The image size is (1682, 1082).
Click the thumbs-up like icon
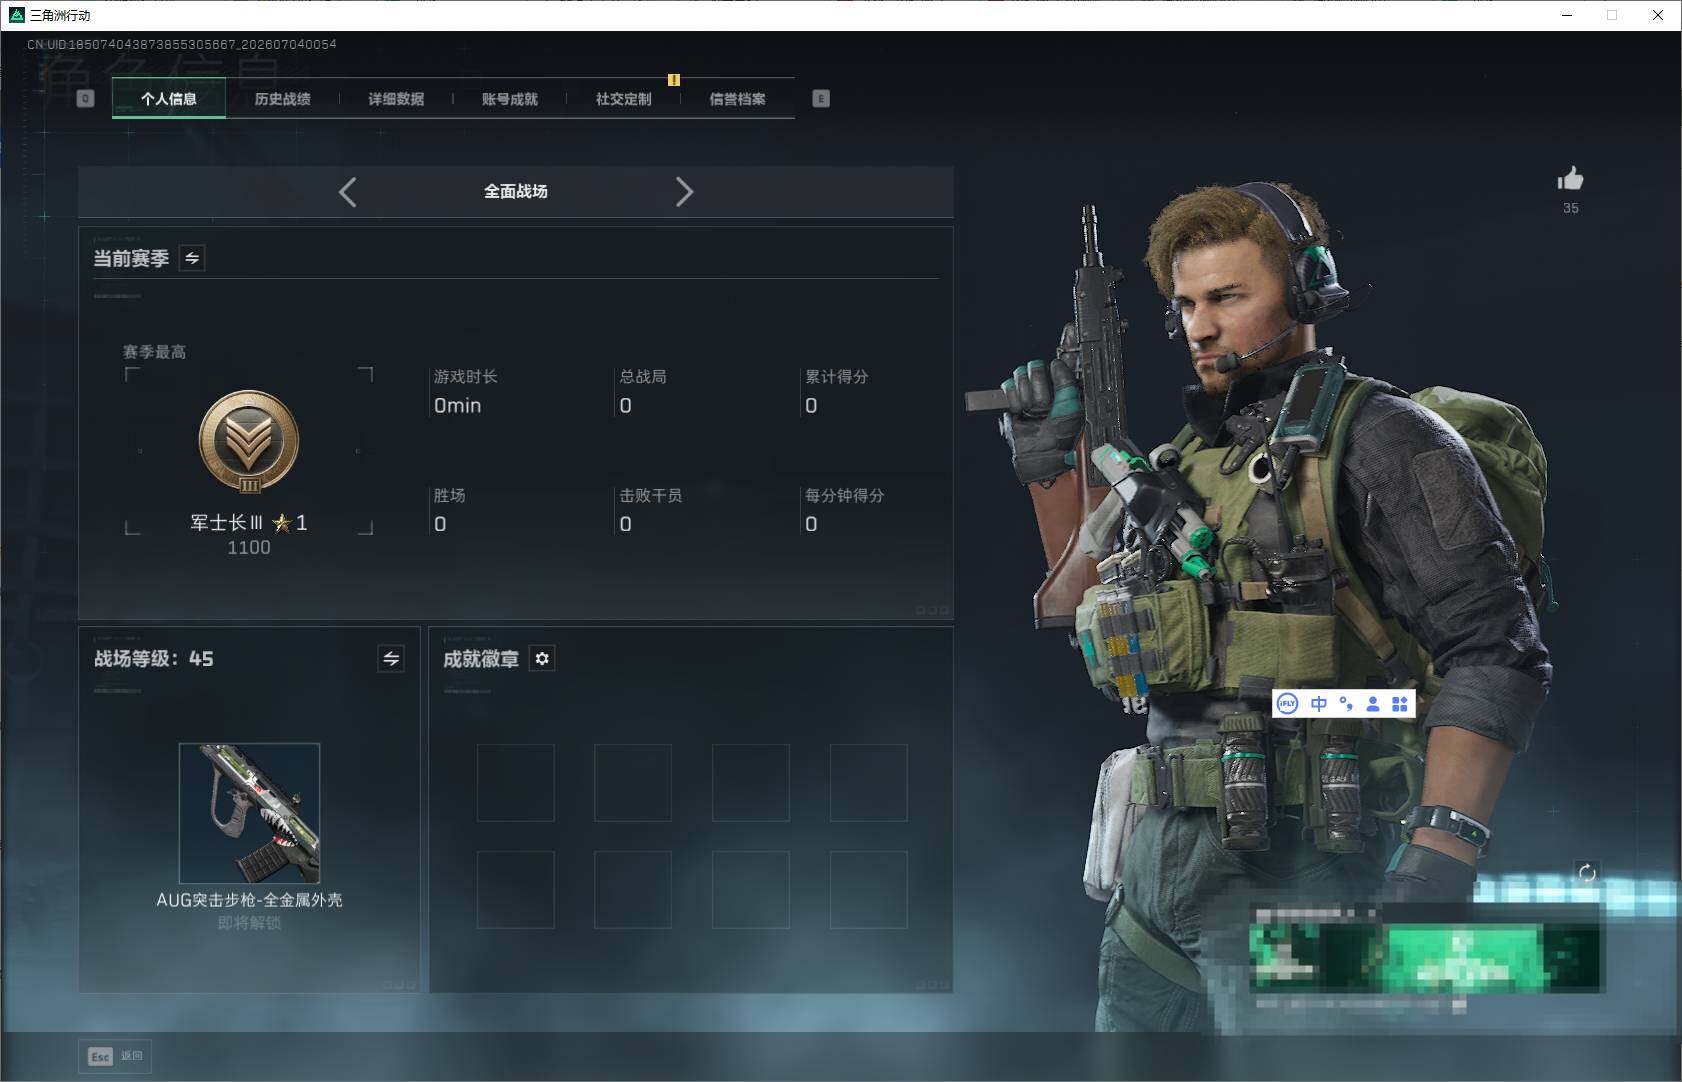pos(1570,179)
